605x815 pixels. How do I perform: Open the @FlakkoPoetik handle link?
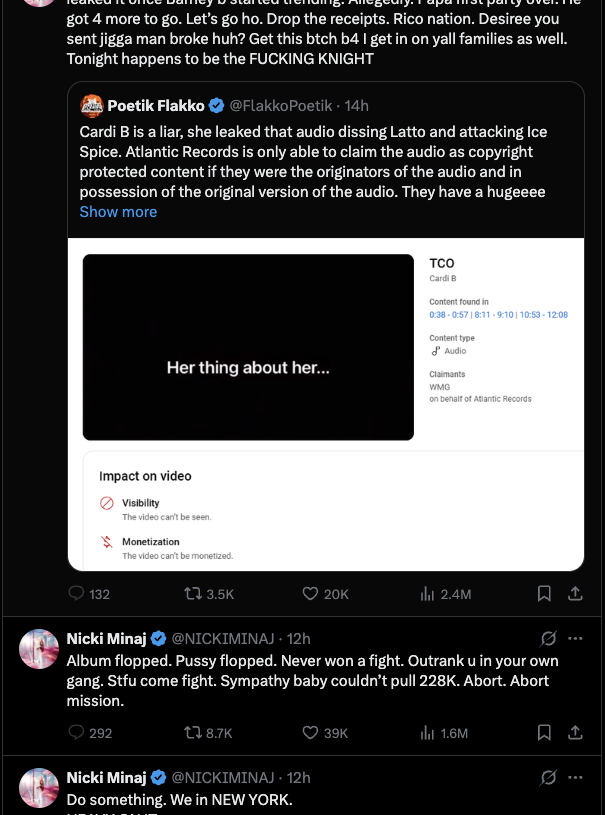tap(281, 105)
